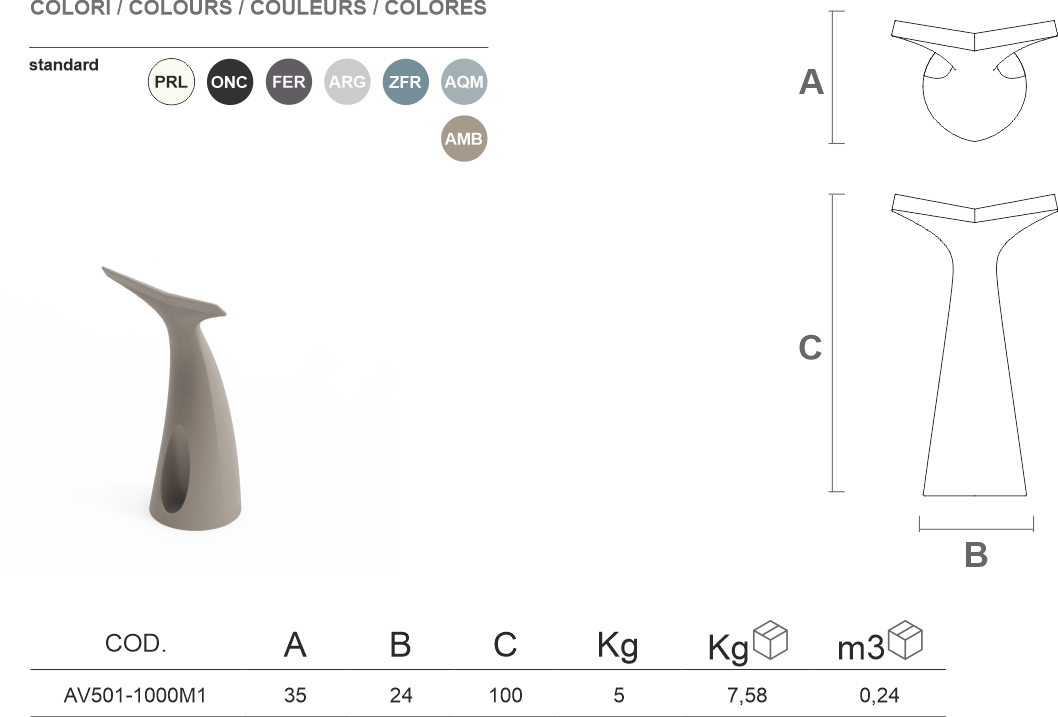Image resolution: width=1058 pixels, height=717 pixels.
Task: Pick the FER dark gray swatch
Action: tap(288, 82)
